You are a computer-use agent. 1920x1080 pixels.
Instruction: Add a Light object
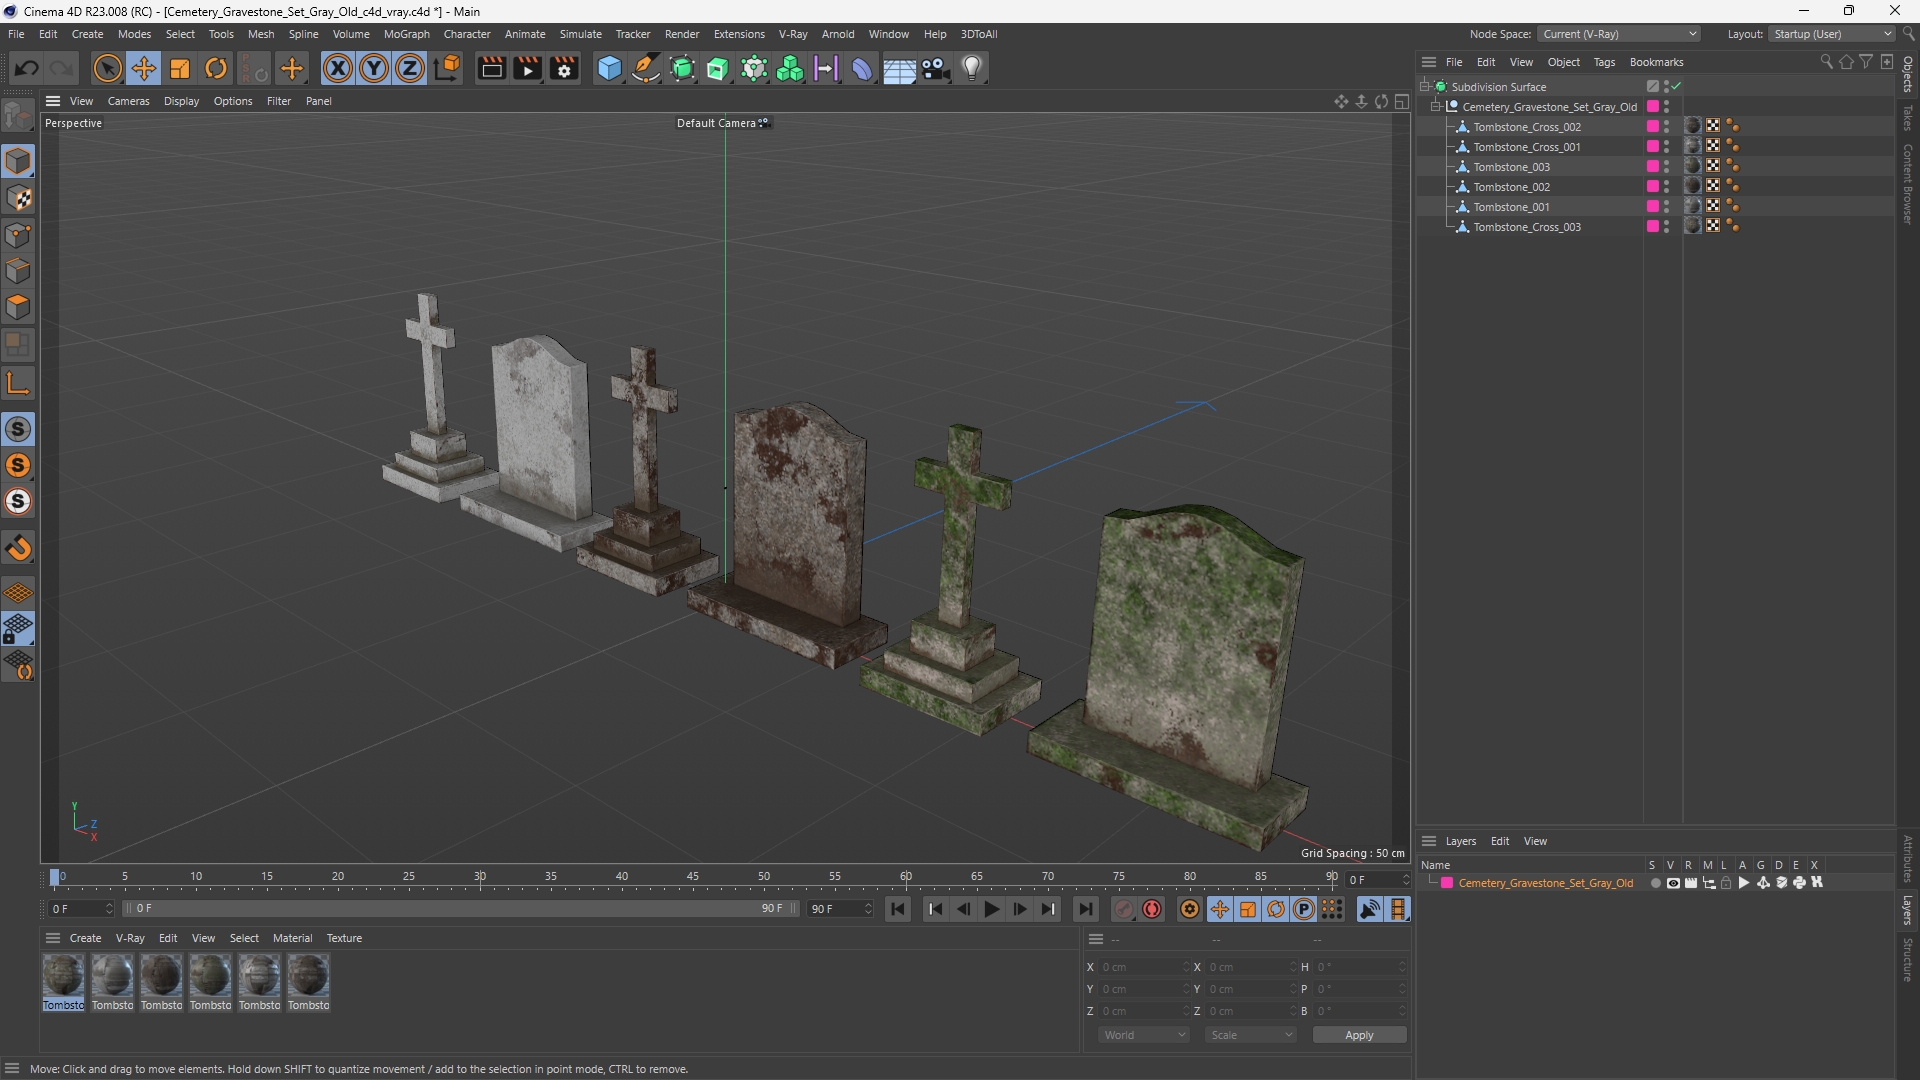[x=972, y=68]
